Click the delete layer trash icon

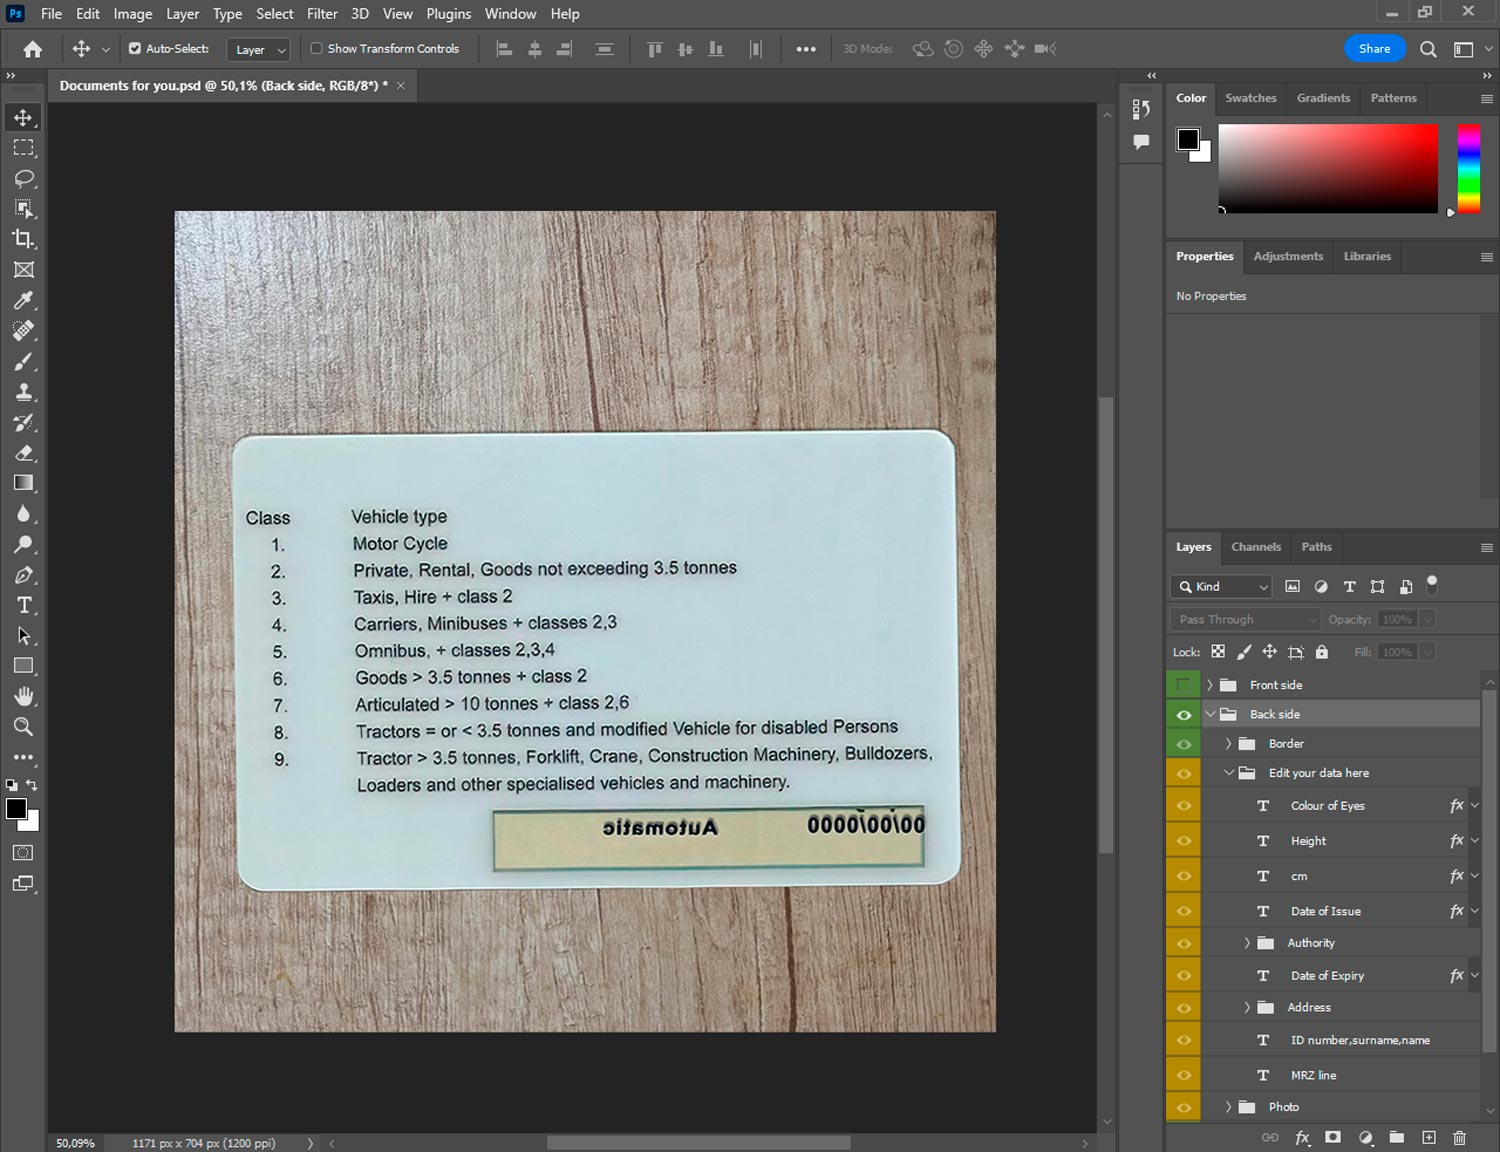click(x=1459, y=1137)
